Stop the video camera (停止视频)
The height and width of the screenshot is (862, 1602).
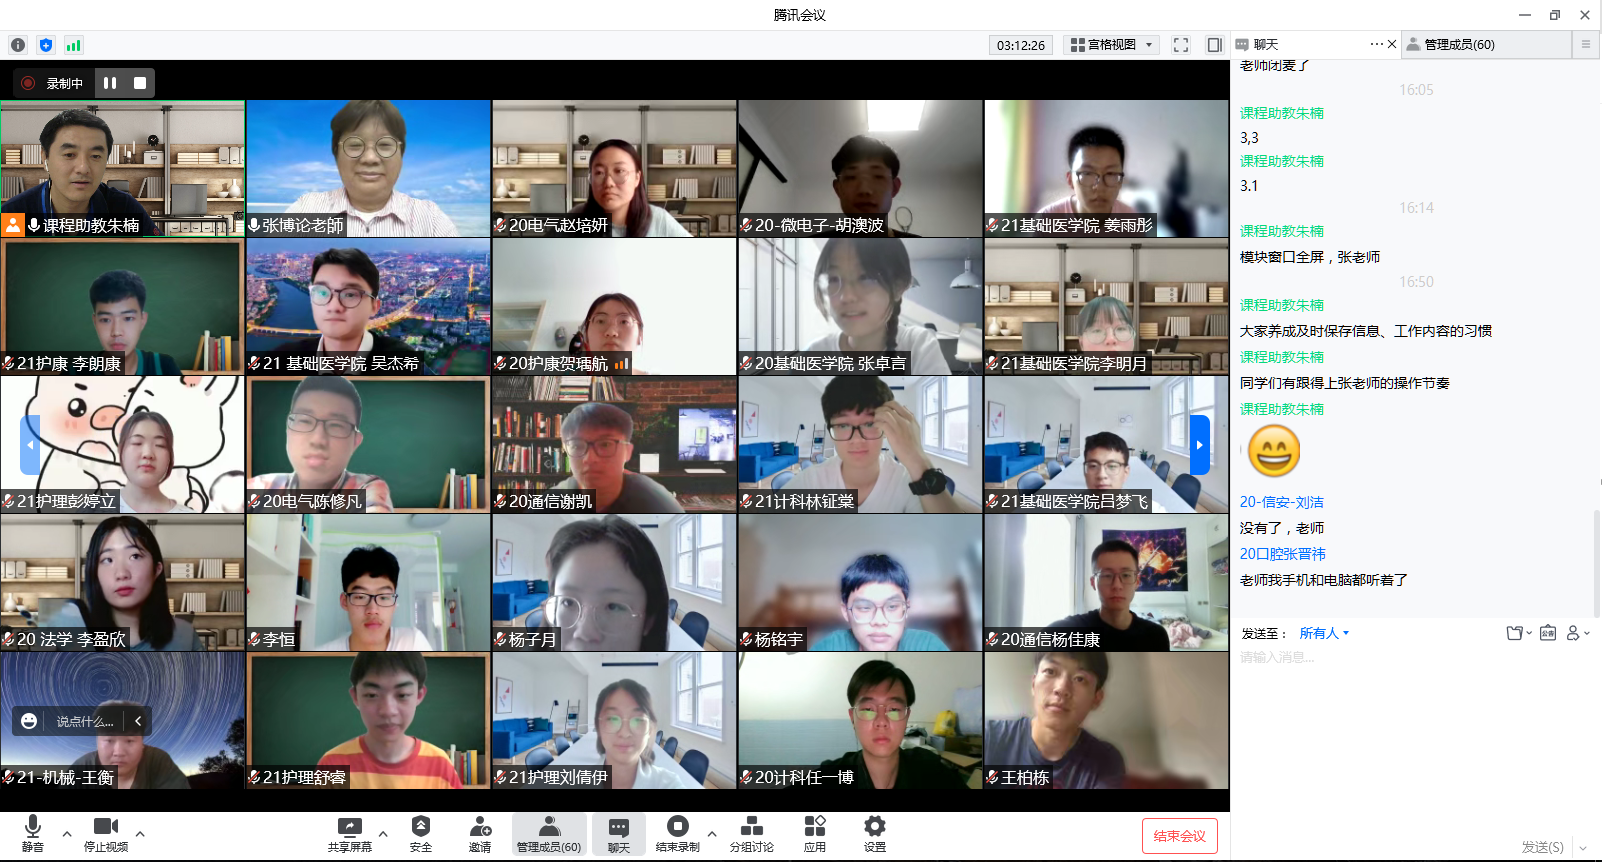[105, 833]
